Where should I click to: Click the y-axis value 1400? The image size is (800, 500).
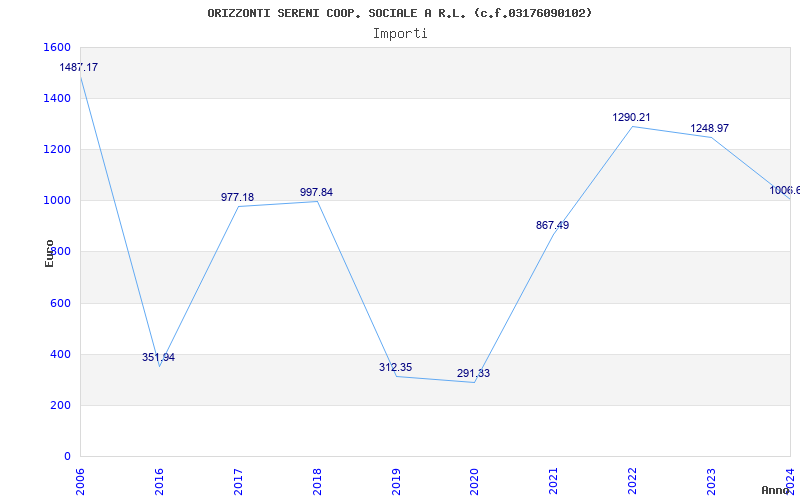pos(57,98)
